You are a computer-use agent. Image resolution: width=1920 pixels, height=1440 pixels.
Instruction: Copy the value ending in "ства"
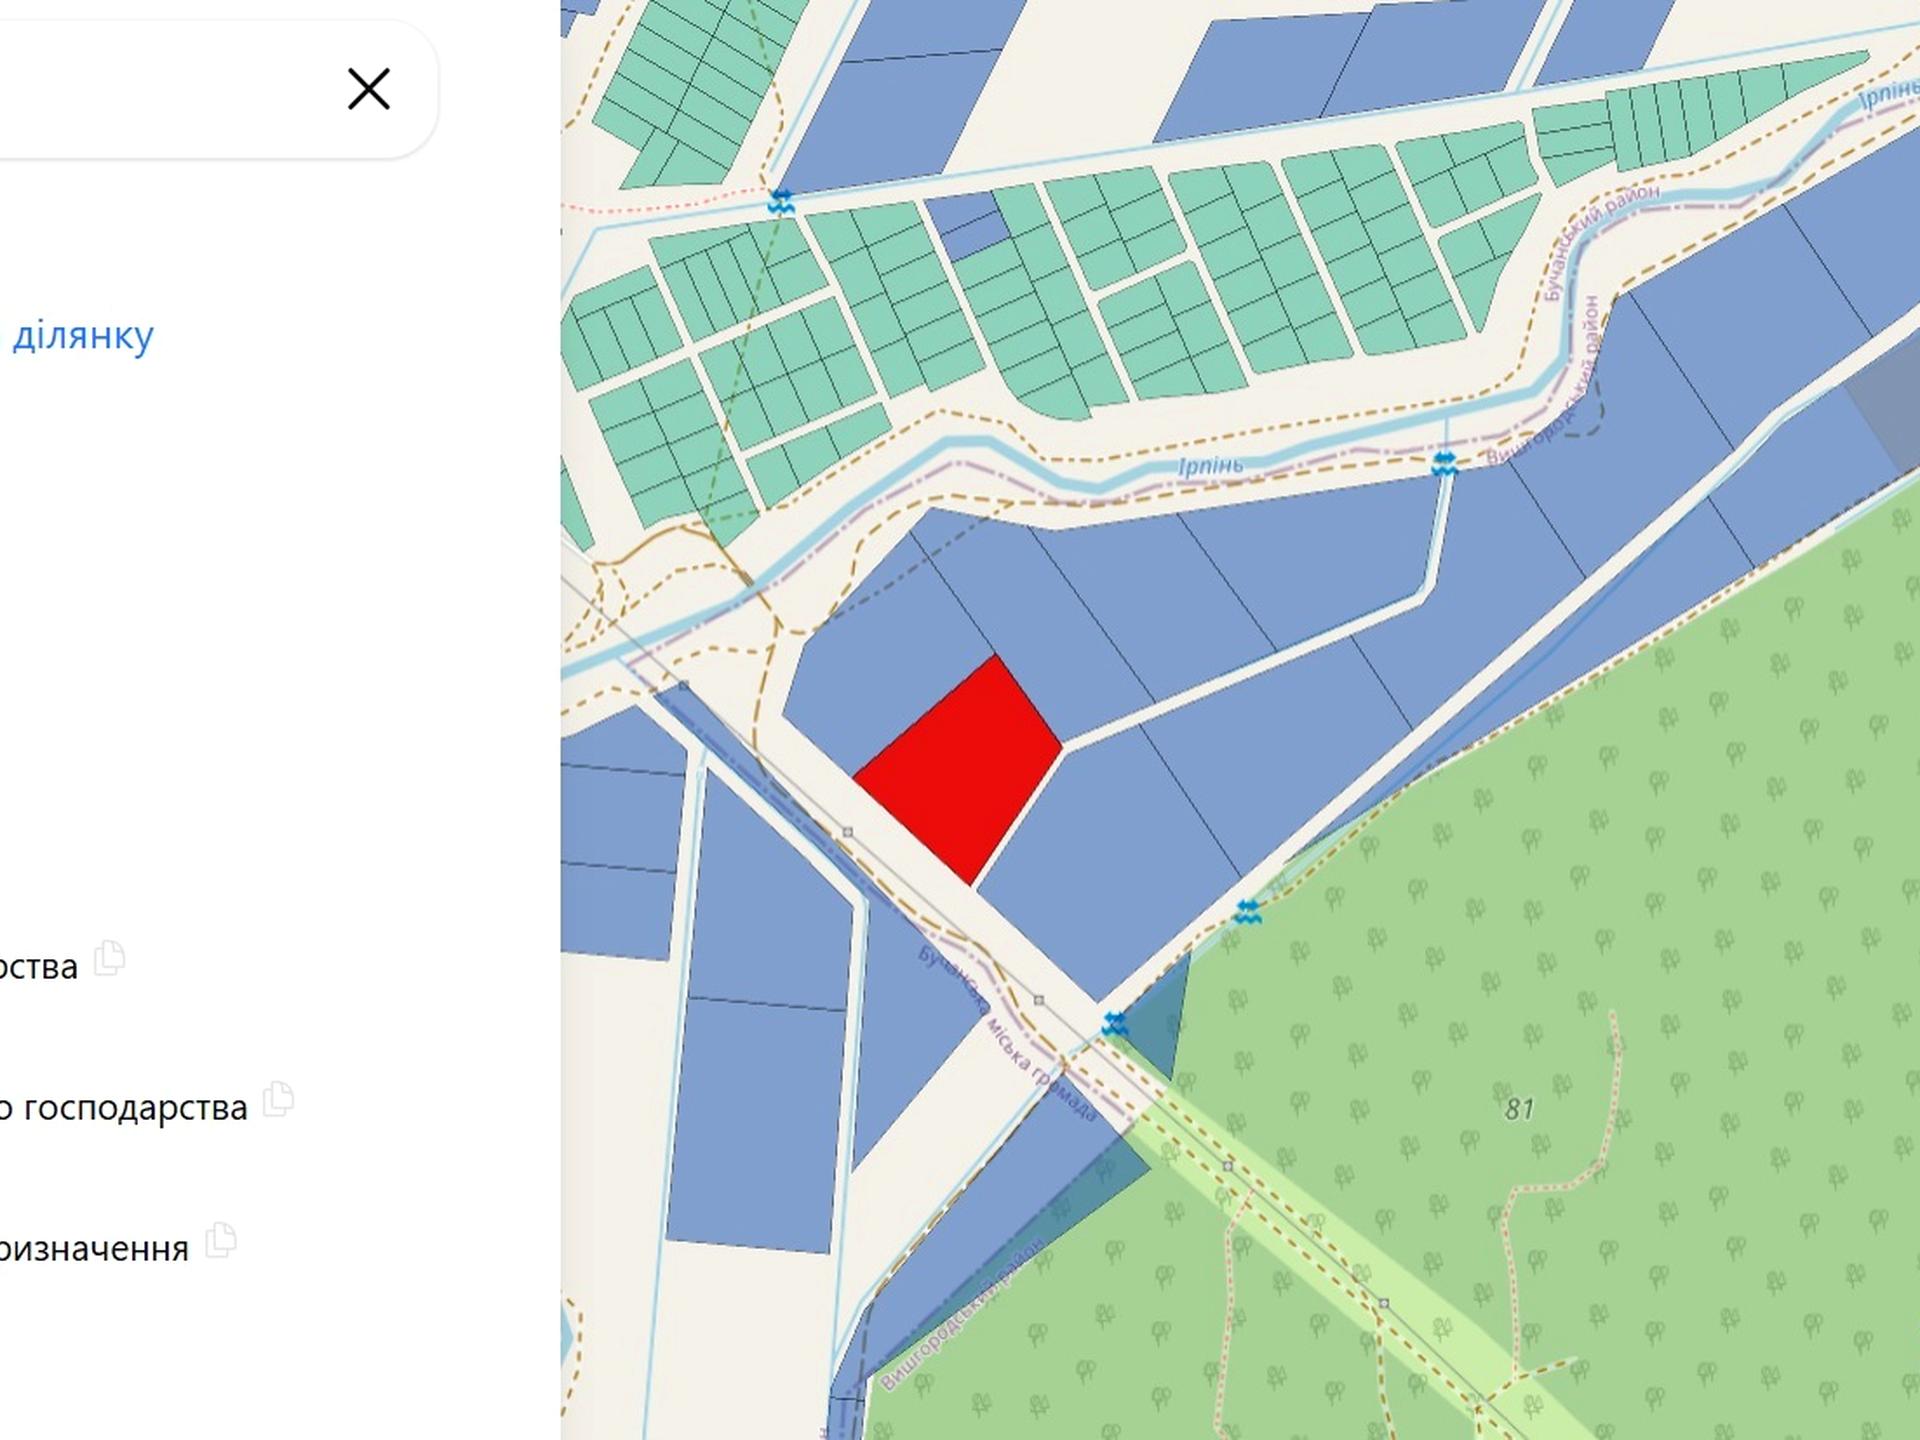click(110, 958)
